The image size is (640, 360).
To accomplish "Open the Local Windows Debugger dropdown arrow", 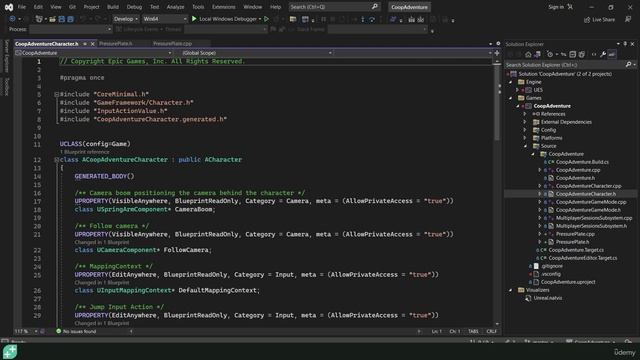I will tap(260, 19).
